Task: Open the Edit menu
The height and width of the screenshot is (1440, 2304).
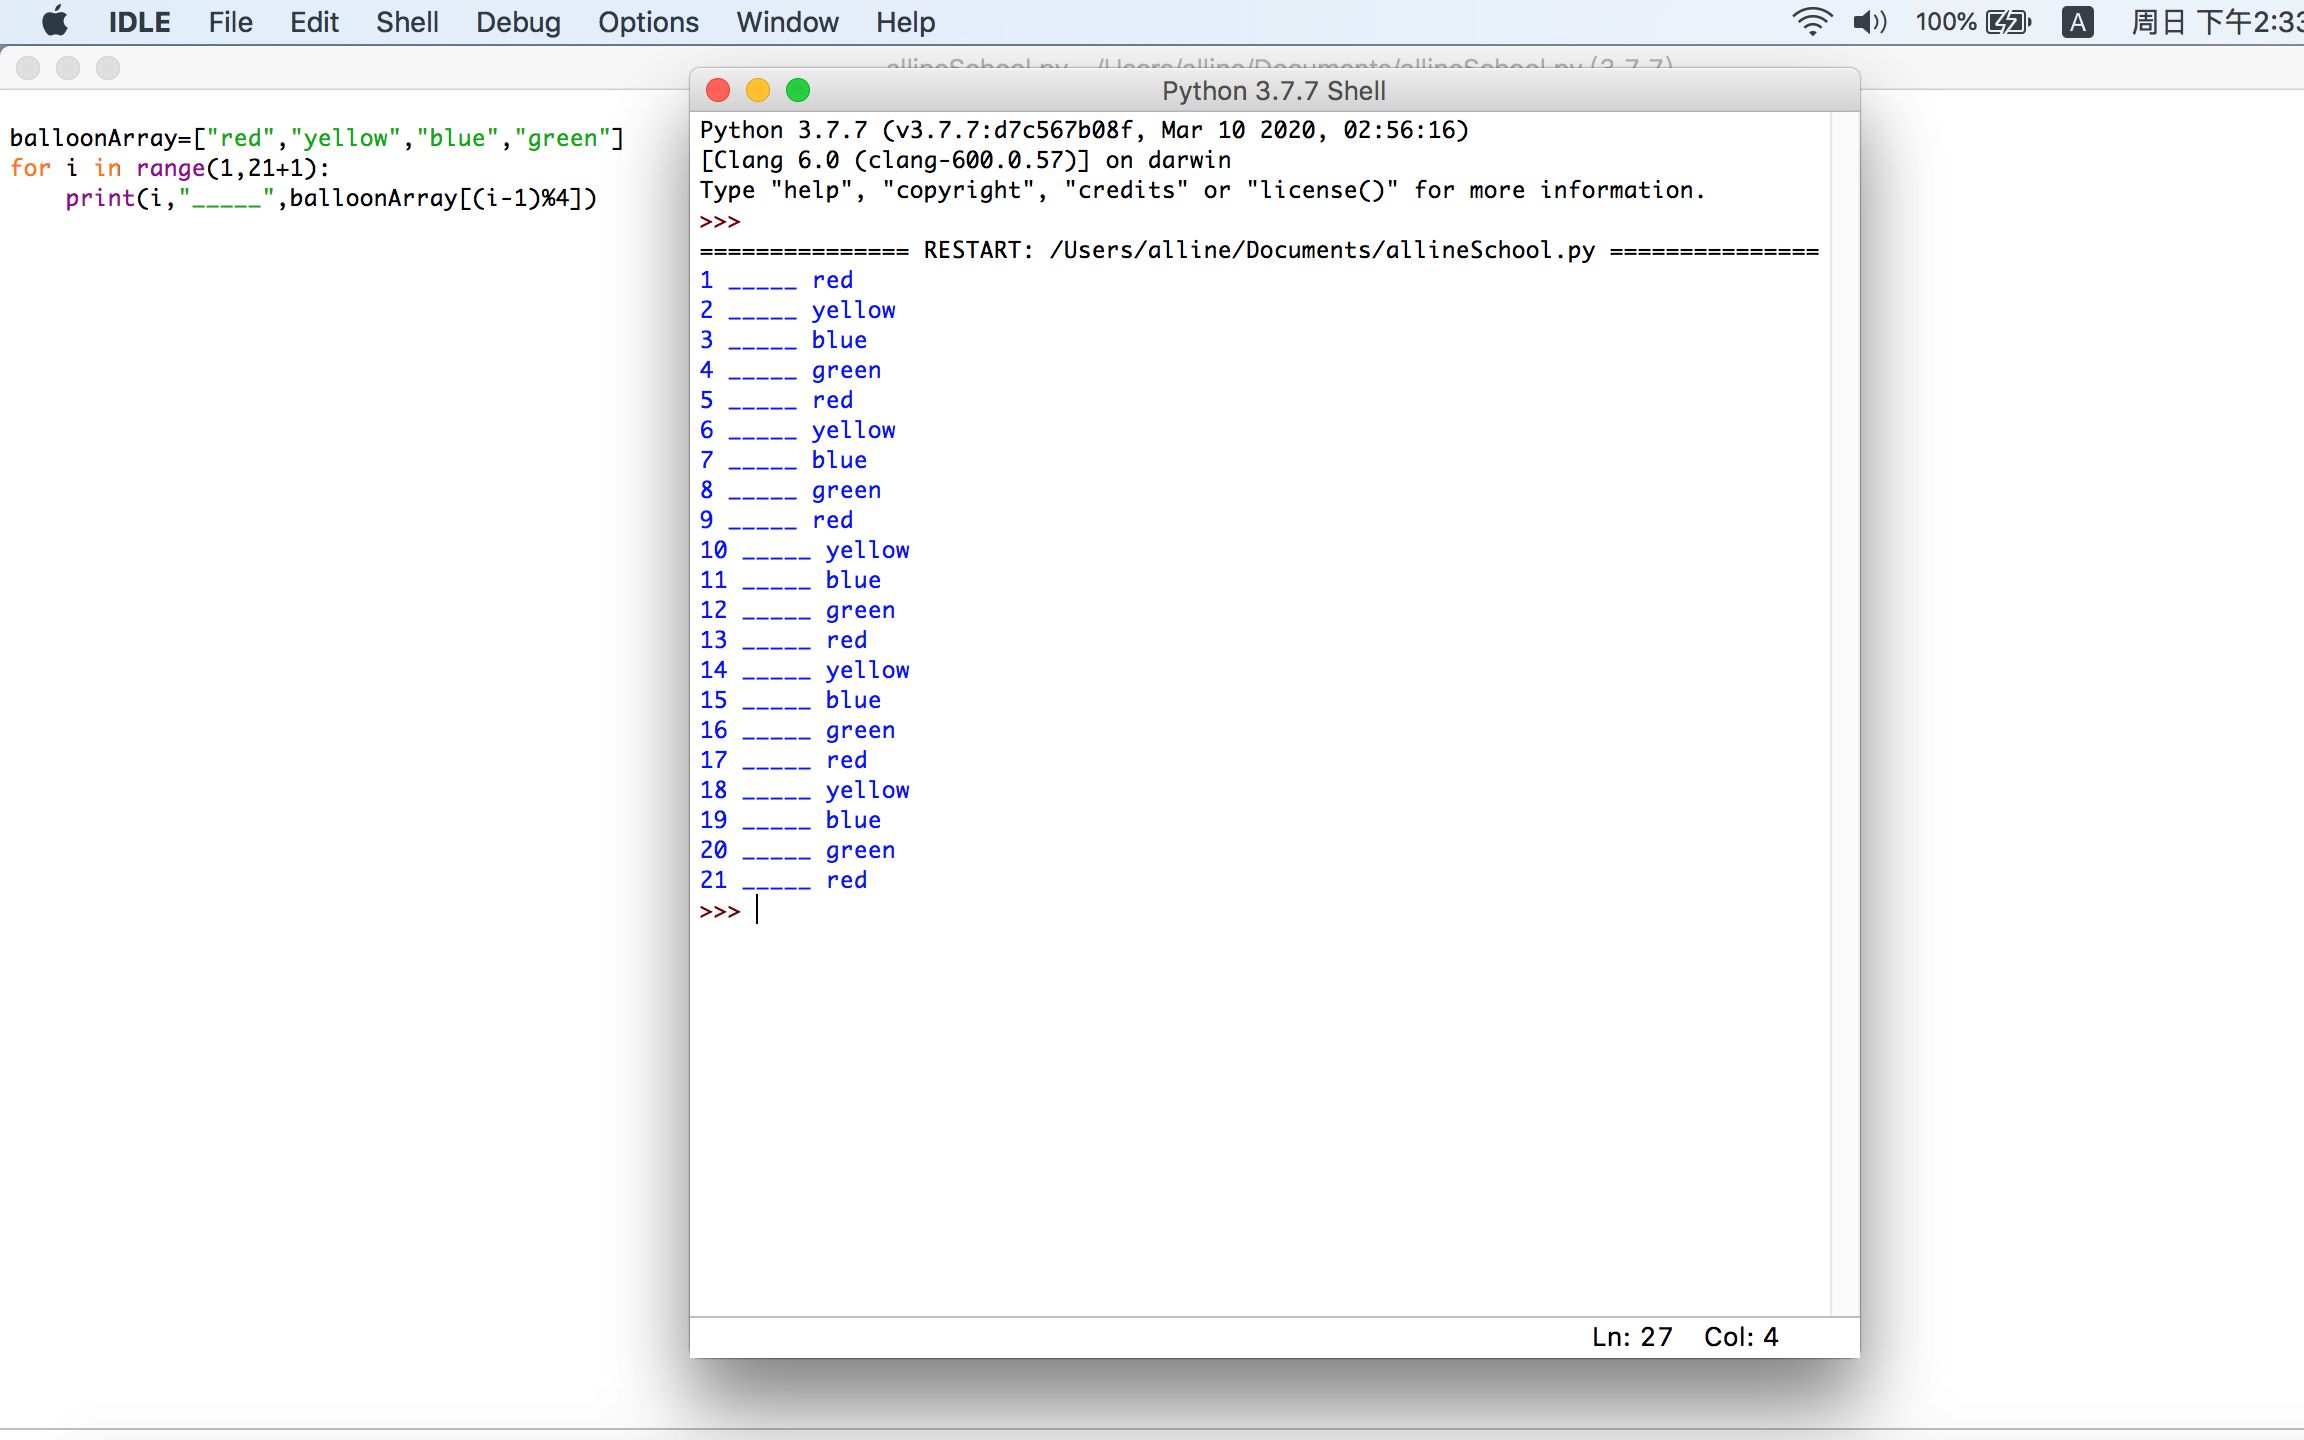Action: point(314,21)
